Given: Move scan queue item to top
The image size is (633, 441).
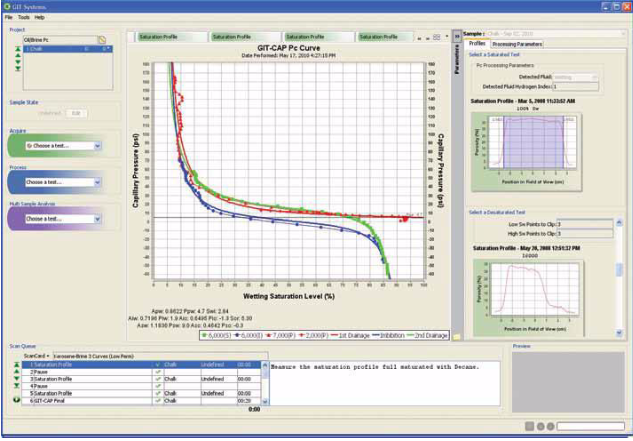Looking at the screenshot, I should (x=17, y=365).
